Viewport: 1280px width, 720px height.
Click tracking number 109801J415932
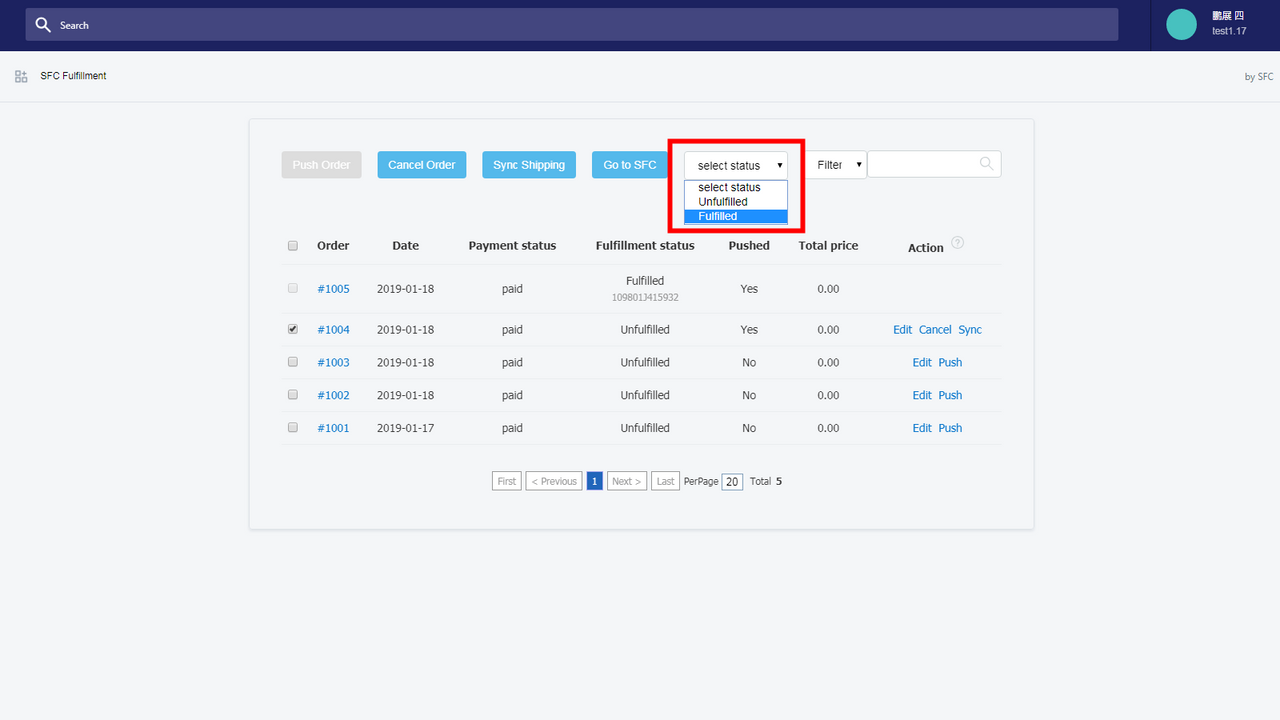[645, 298]
